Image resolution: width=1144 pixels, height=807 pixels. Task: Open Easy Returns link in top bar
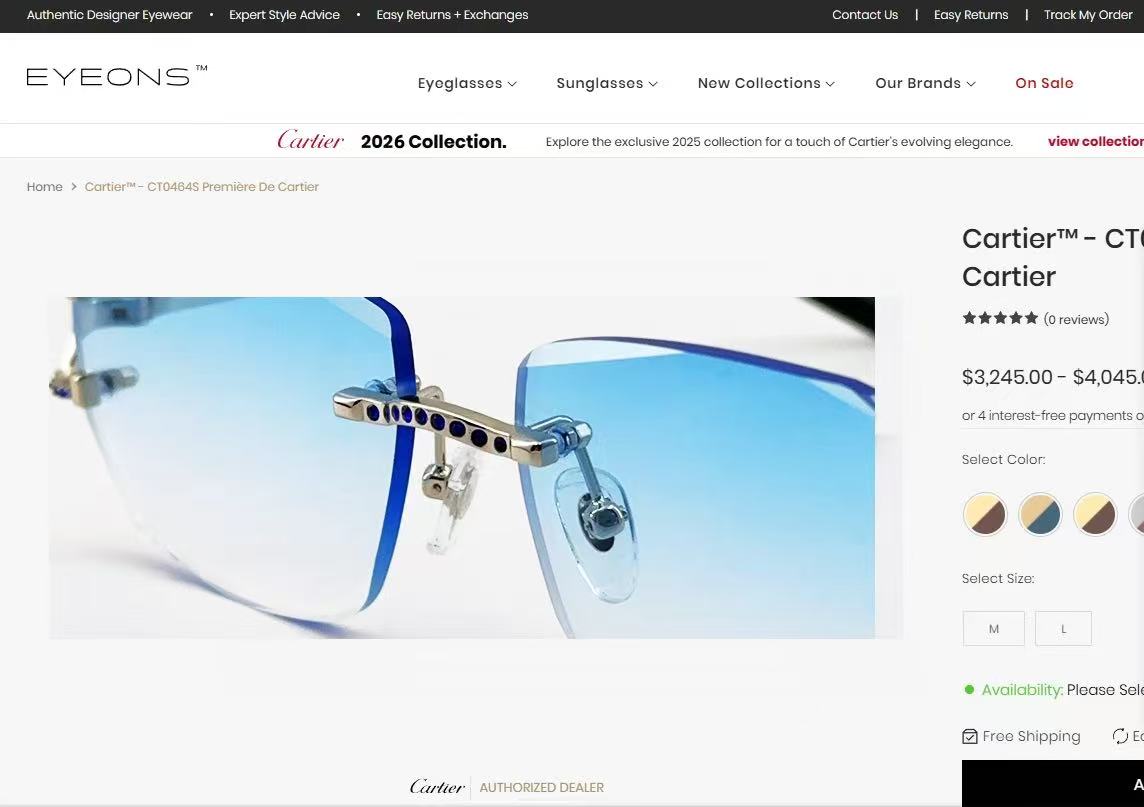[x=970, y=15]
